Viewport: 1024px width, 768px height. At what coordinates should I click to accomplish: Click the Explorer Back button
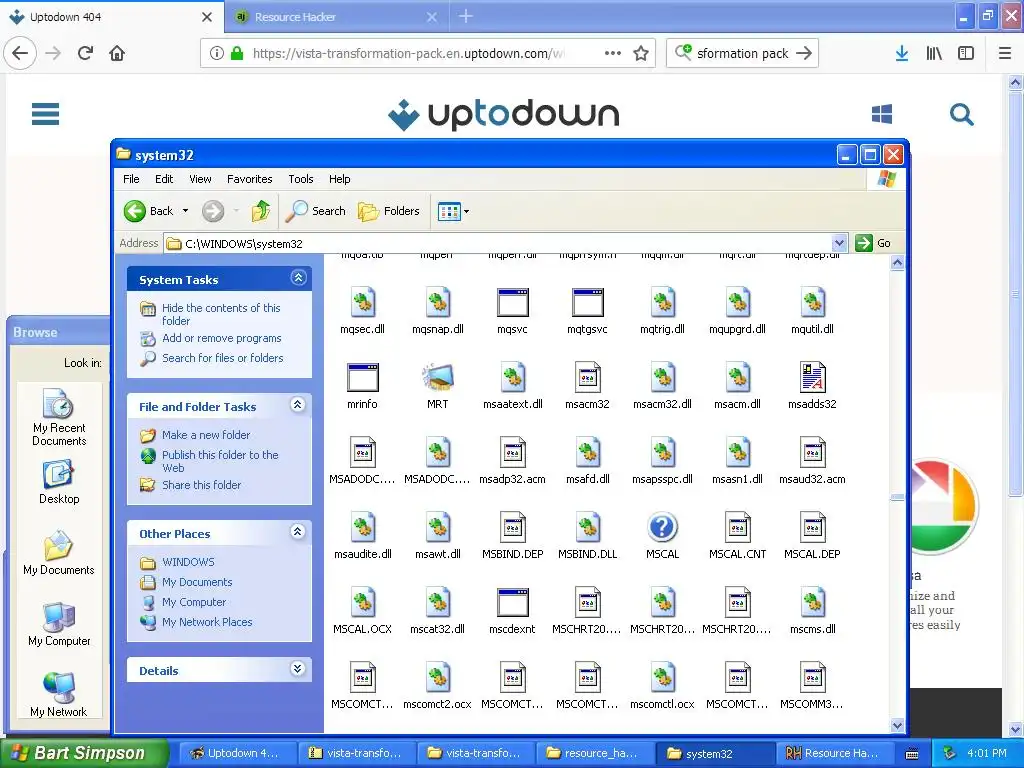coord(149,211)
